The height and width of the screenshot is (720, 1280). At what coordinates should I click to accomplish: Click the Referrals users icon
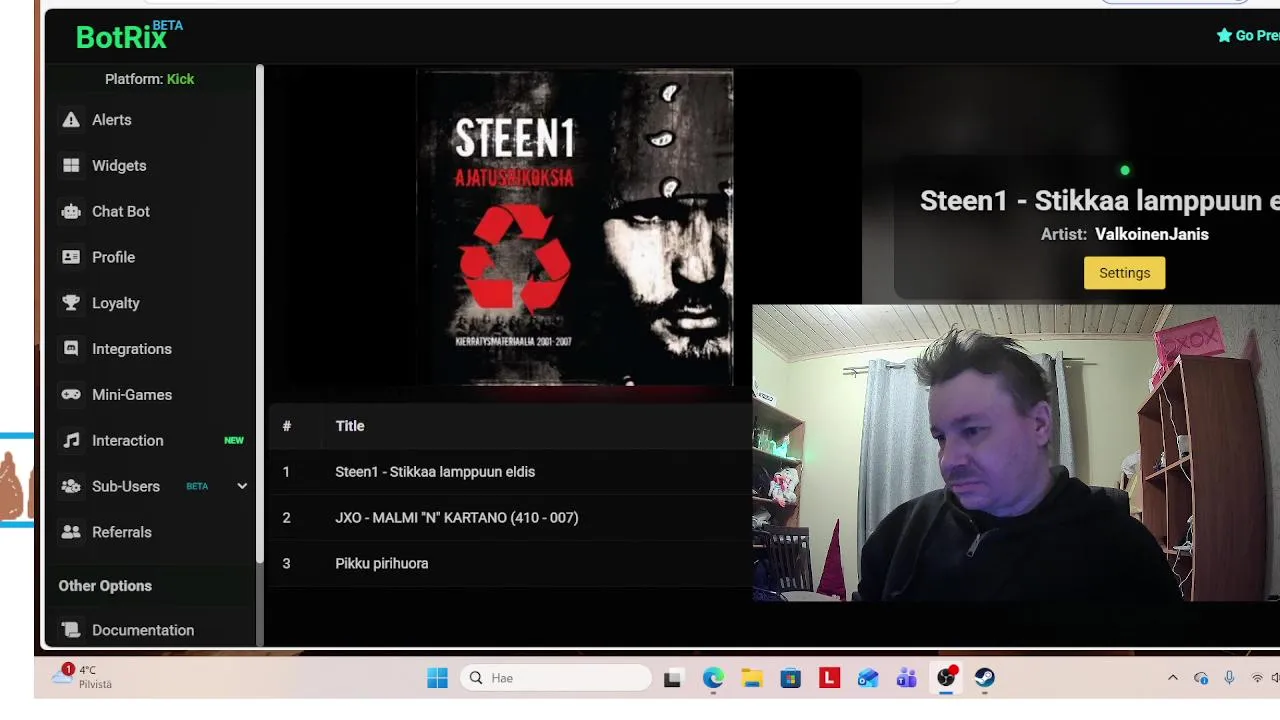71,532
